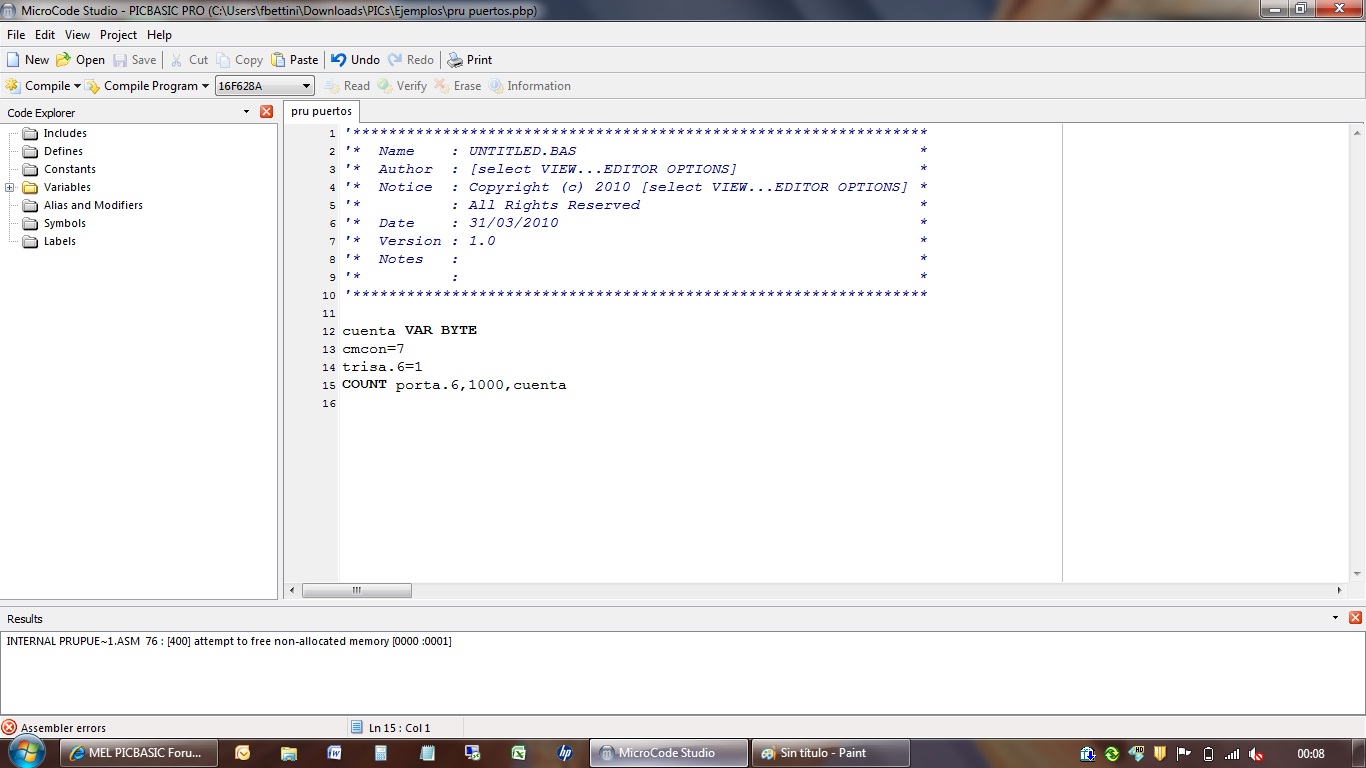The width and height of the screenshot is (1366, 768).
Task: Click the Cut scissors icon
Action: [176, 60]
